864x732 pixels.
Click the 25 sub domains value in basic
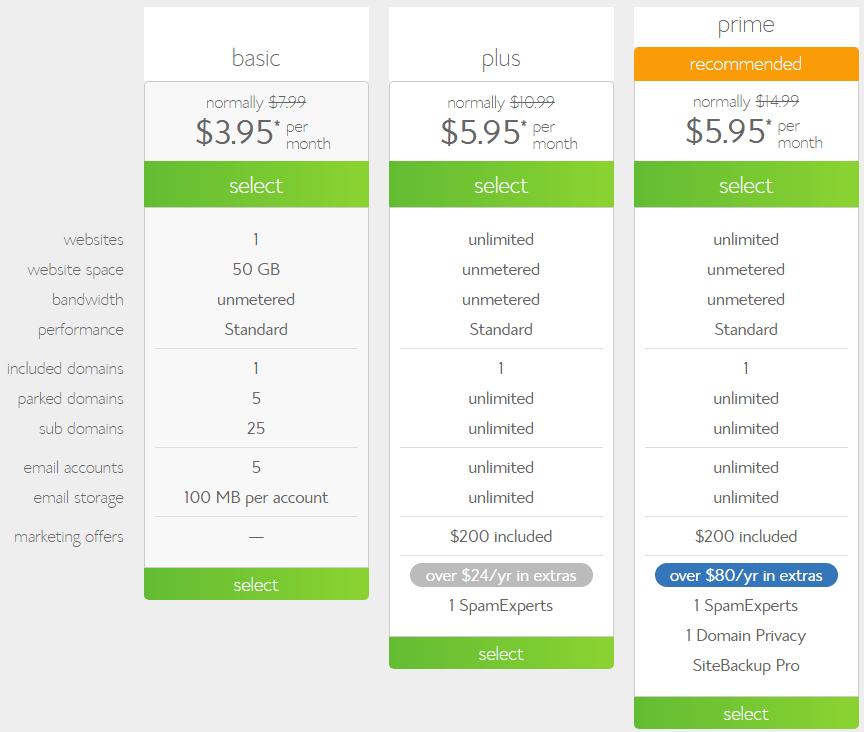point(256,428)
